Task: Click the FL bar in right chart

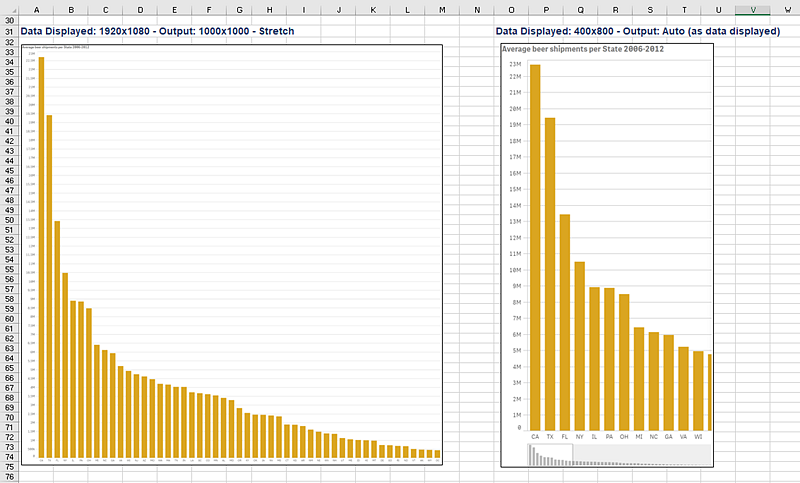Action: coord(565,322)
